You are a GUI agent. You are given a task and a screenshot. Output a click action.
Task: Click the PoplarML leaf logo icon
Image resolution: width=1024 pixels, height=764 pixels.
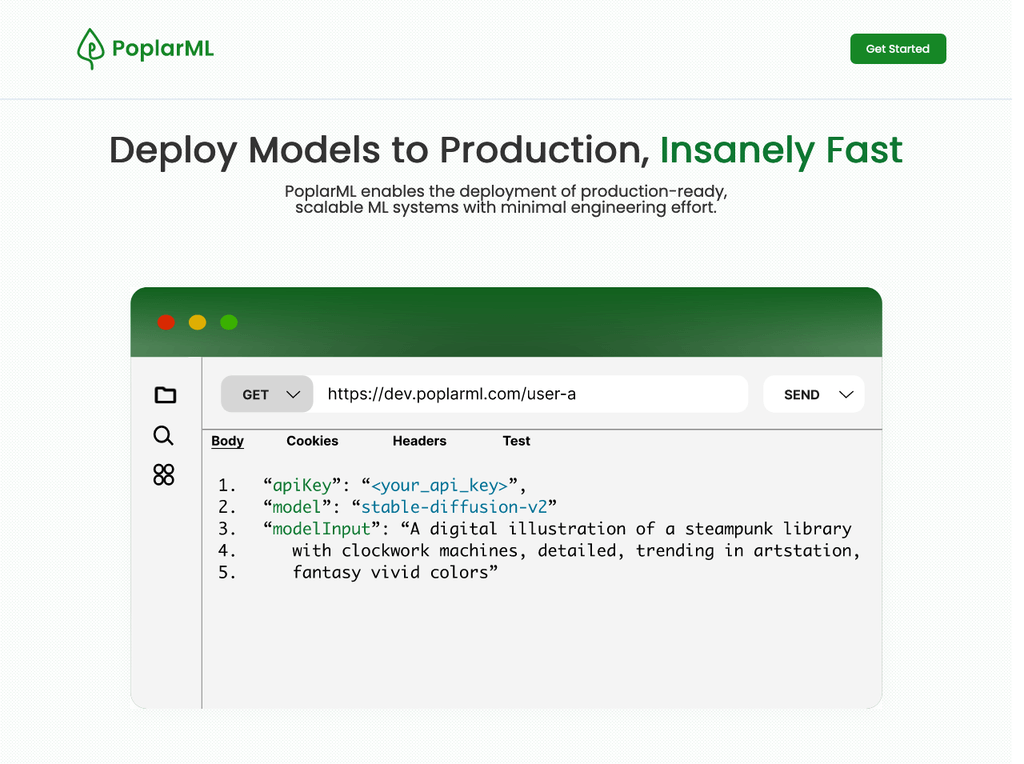pyautogui.click(x=90, y=49)
